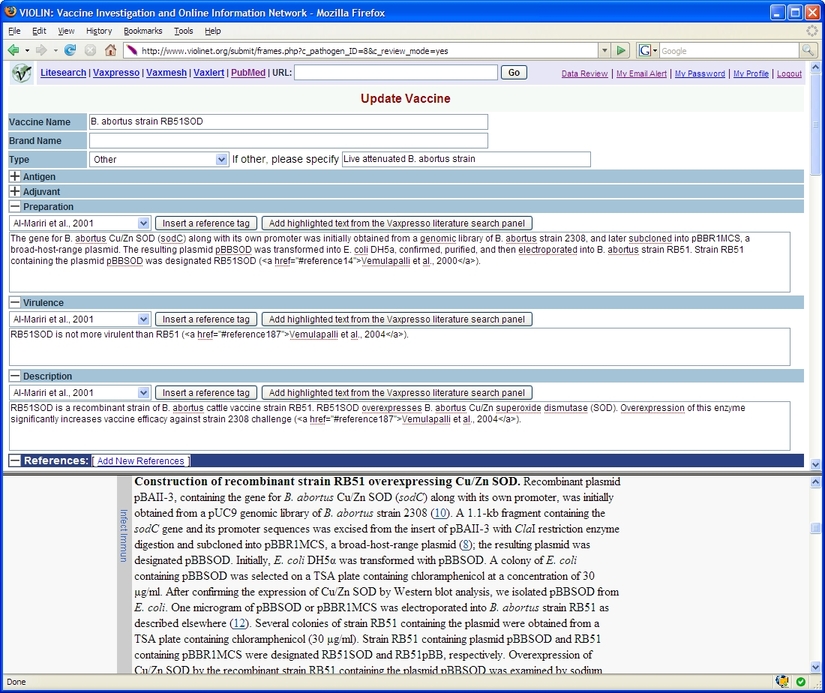This screenshot has height=693, width=825.
Task: Open citation link 8 in the article
Action: click(x=465, y=545)
